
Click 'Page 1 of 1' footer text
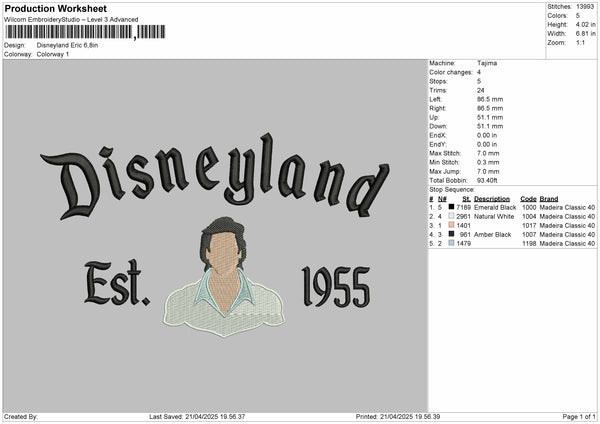click(579, 416)
